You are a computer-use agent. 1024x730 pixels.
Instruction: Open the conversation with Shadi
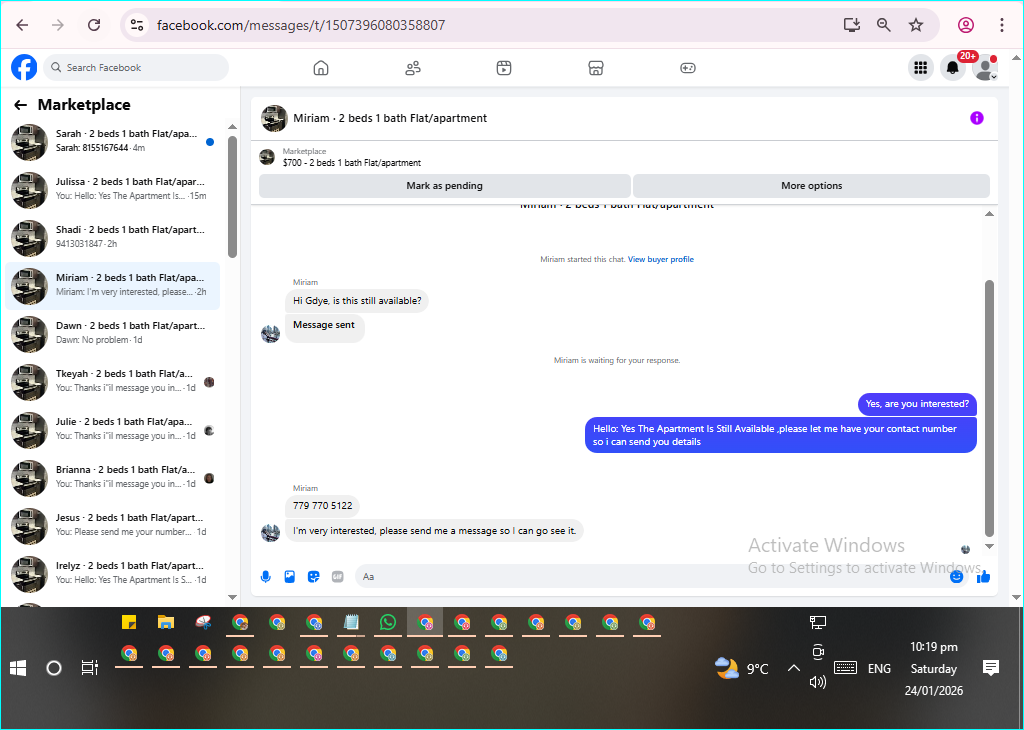(112, 238)
